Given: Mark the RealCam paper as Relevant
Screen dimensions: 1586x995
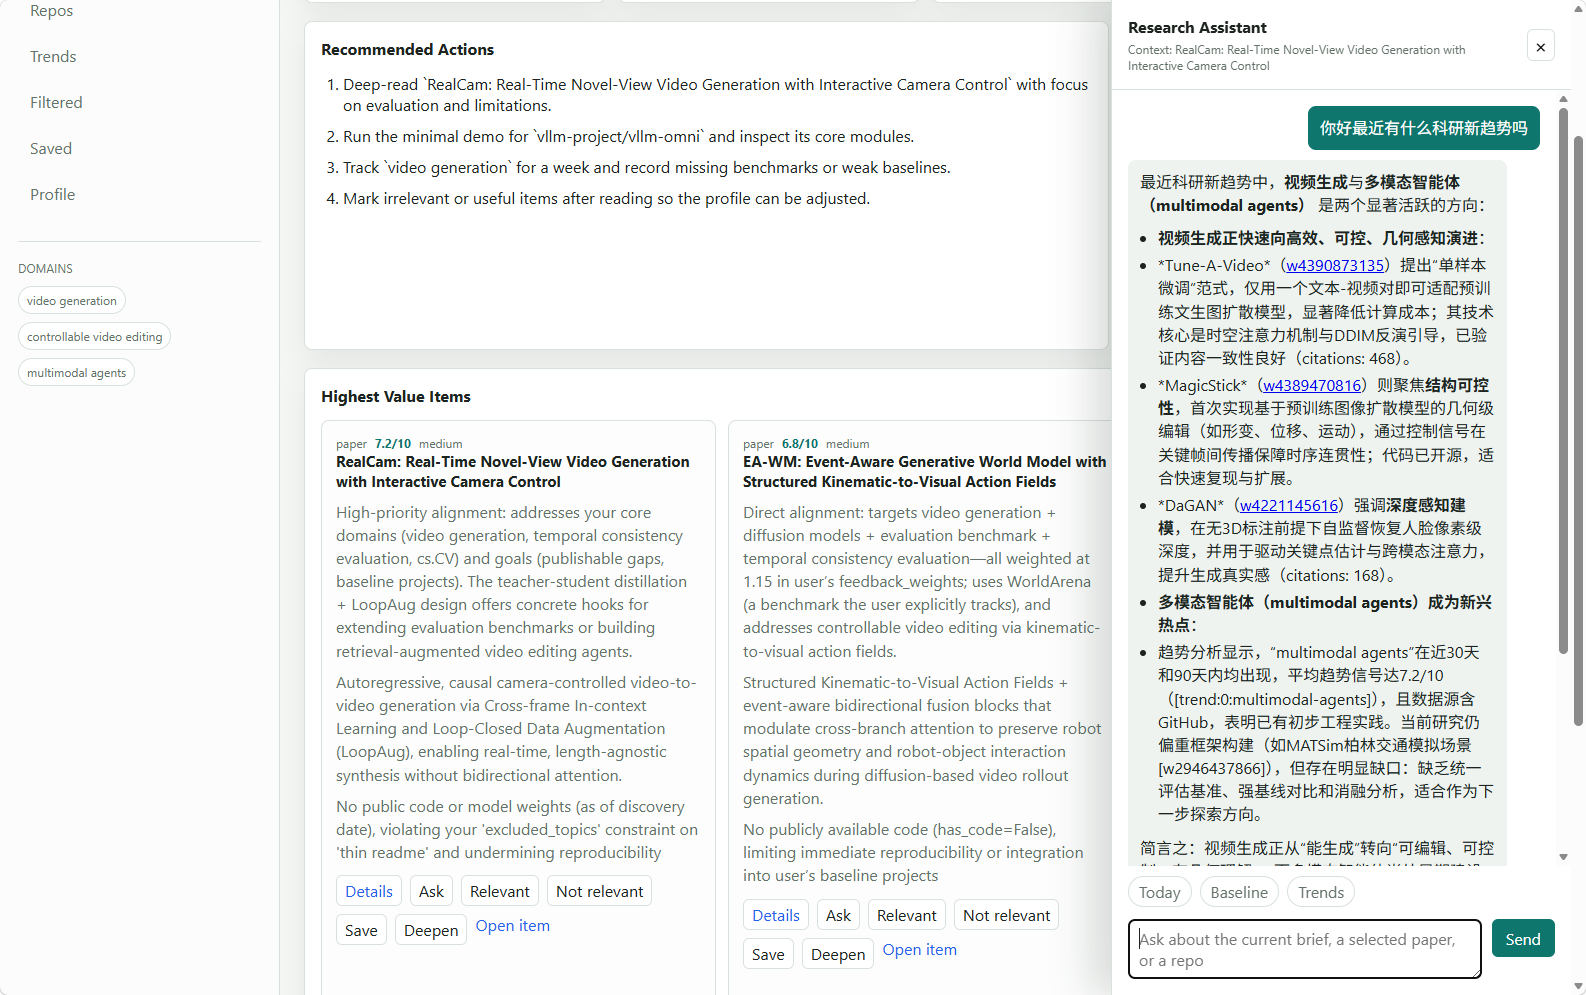Looking at the screenshot, I should point(500,891).
